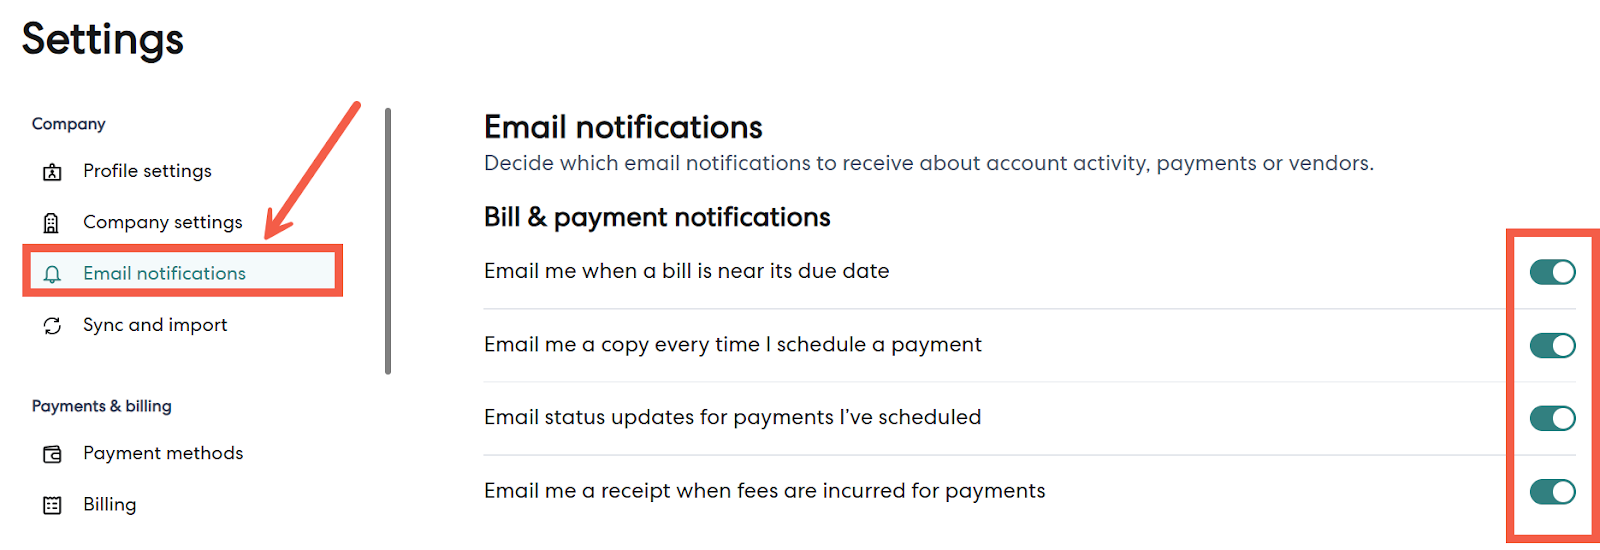Image resolution: width=1600 pixels, height=550 pixels.
Task: Open Profile settings page
Action: (x=147, y=171)
